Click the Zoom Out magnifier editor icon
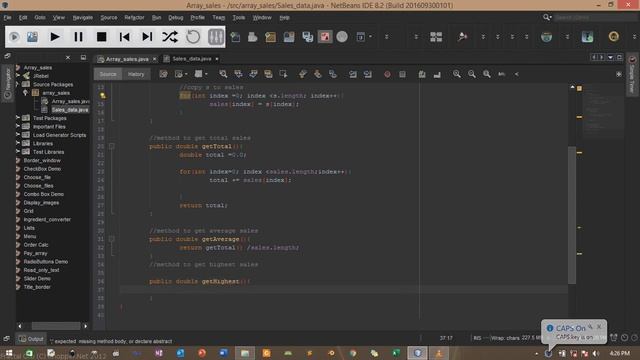 pyautogui.click(x=472, y=74)
